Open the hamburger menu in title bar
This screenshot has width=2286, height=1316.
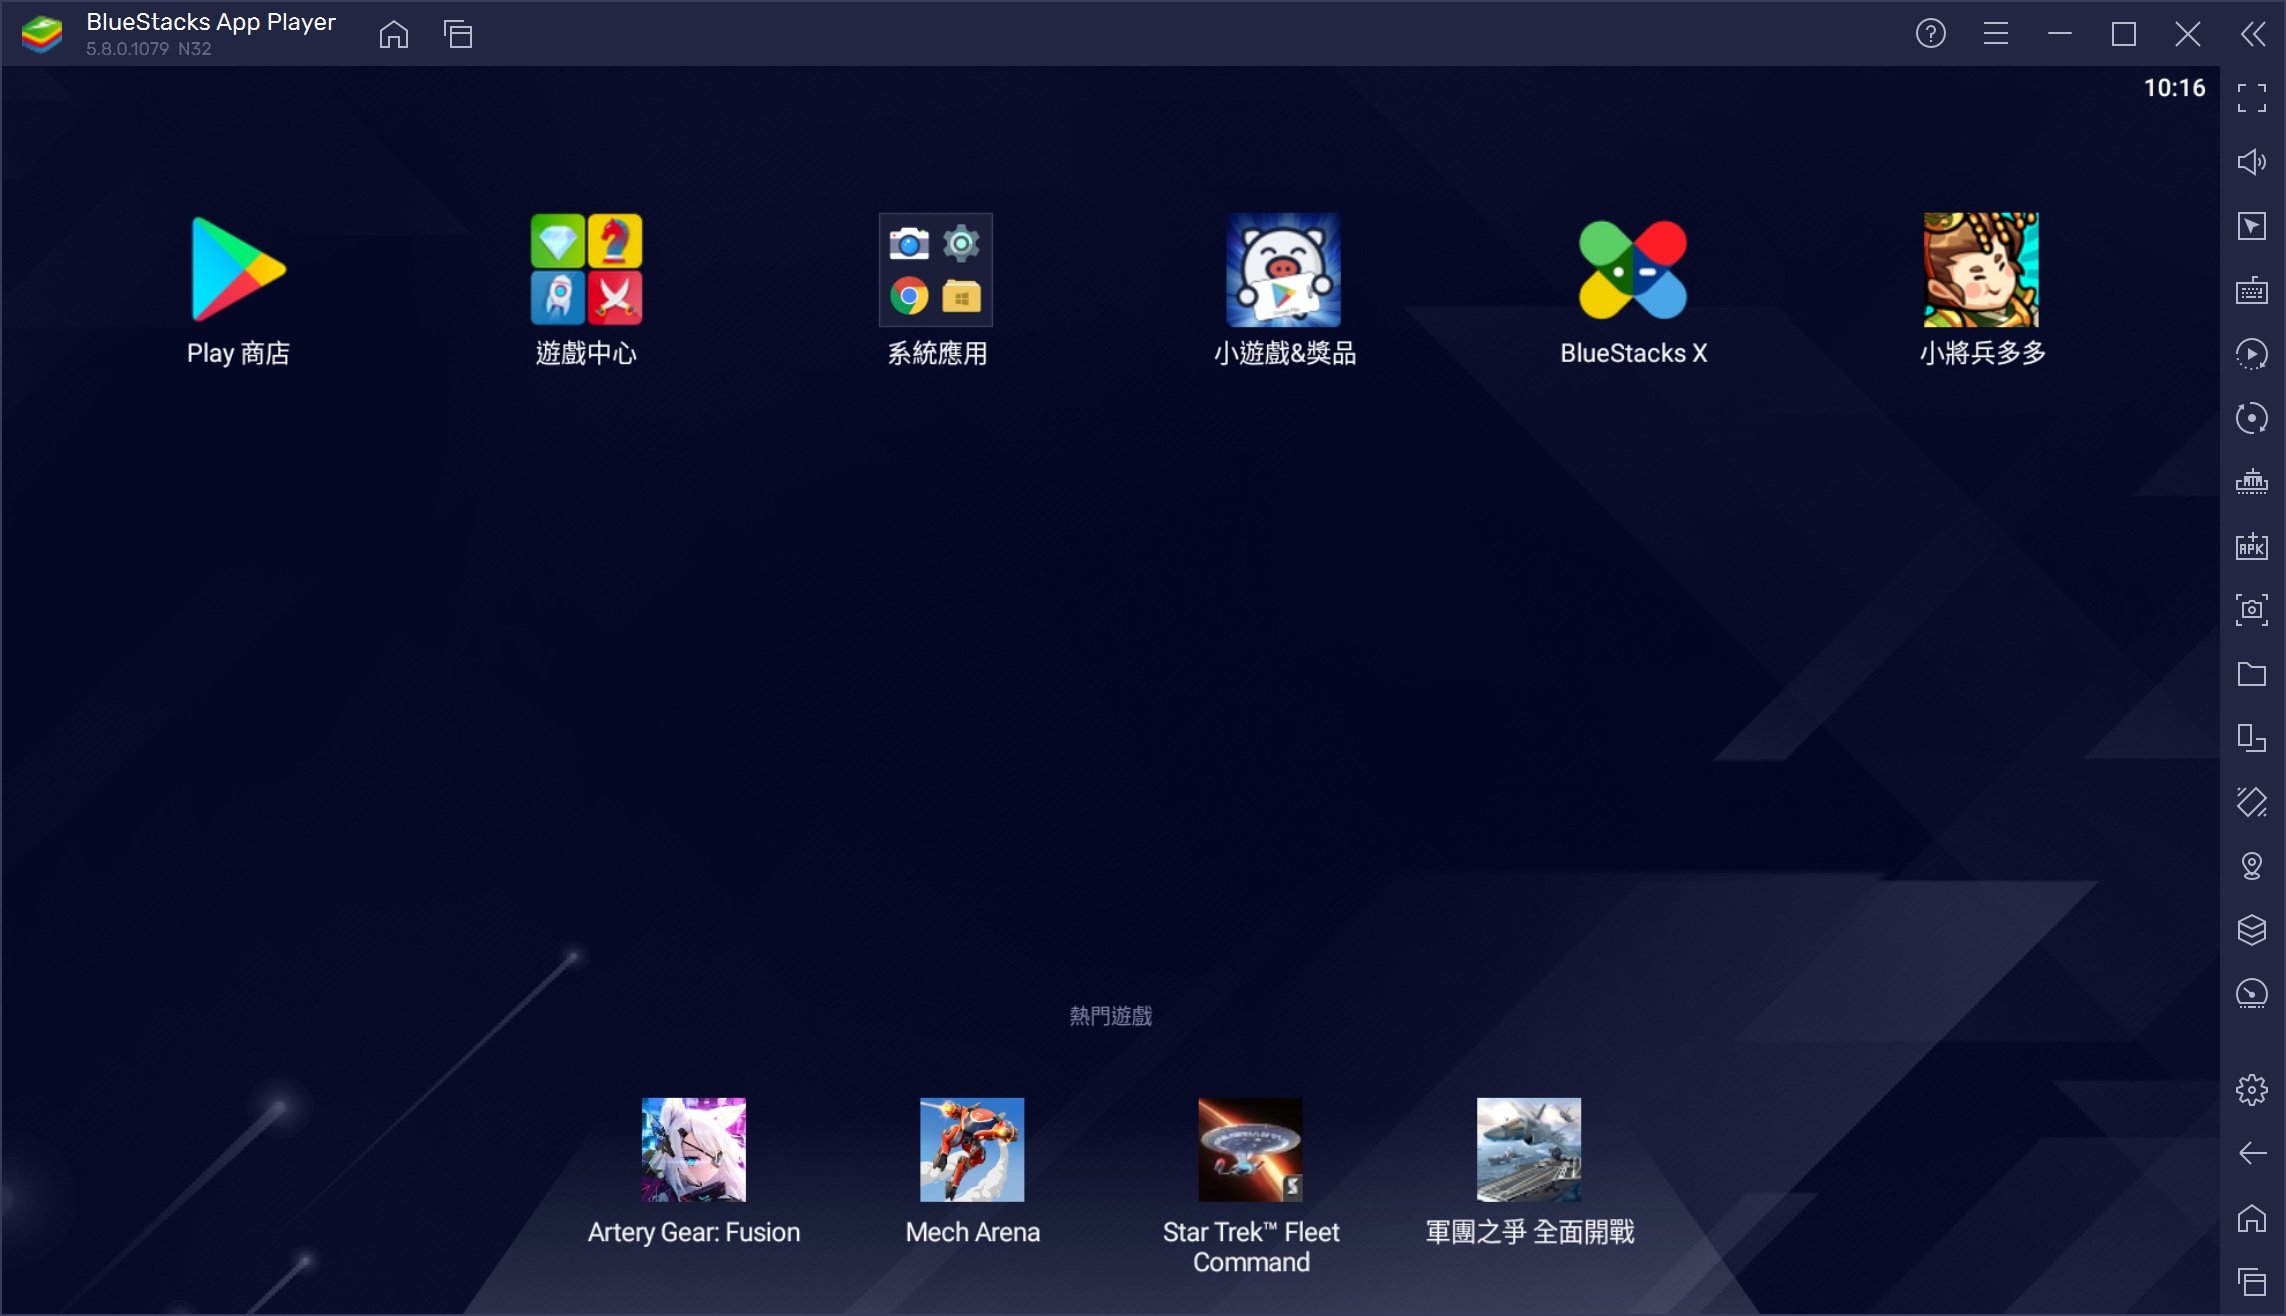1996,34
